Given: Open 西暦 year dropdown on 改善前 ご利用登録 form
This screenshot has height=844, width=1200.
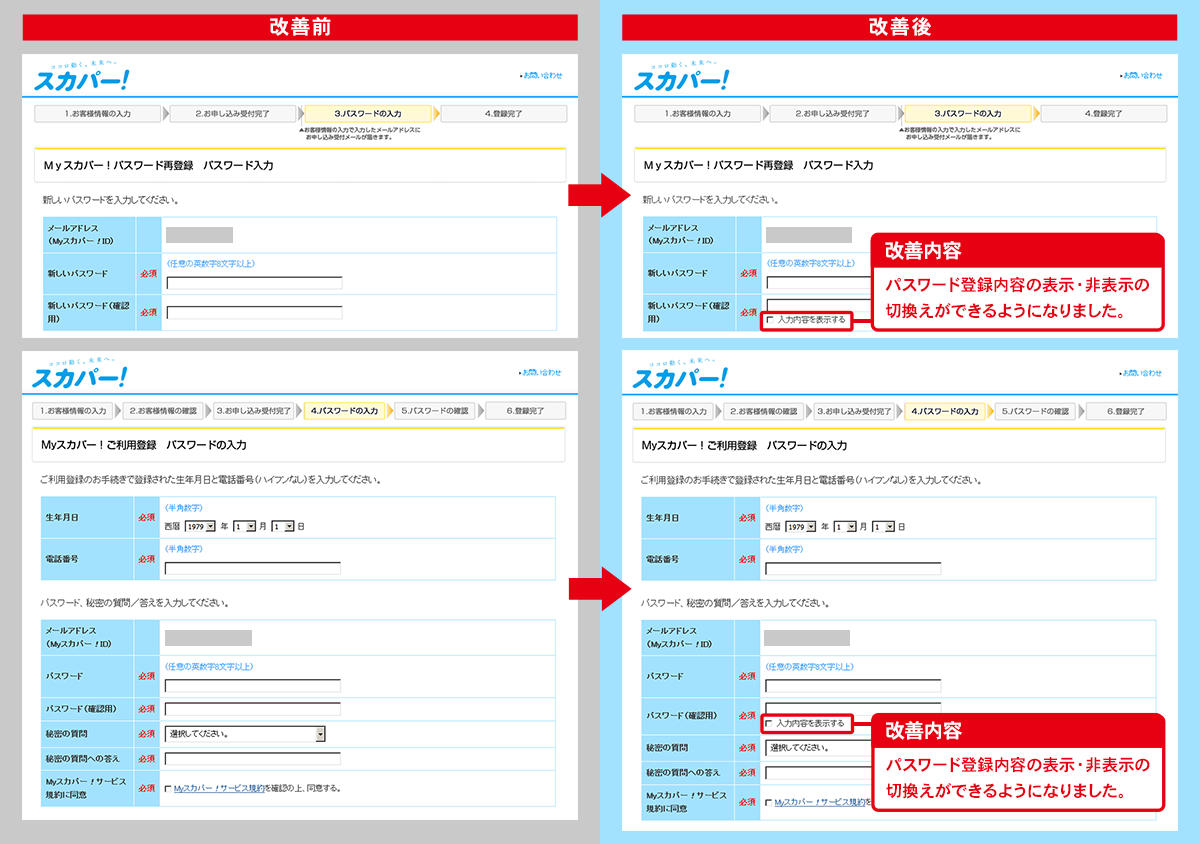Looking at the screenshot, I should click(x=201, y=526).
